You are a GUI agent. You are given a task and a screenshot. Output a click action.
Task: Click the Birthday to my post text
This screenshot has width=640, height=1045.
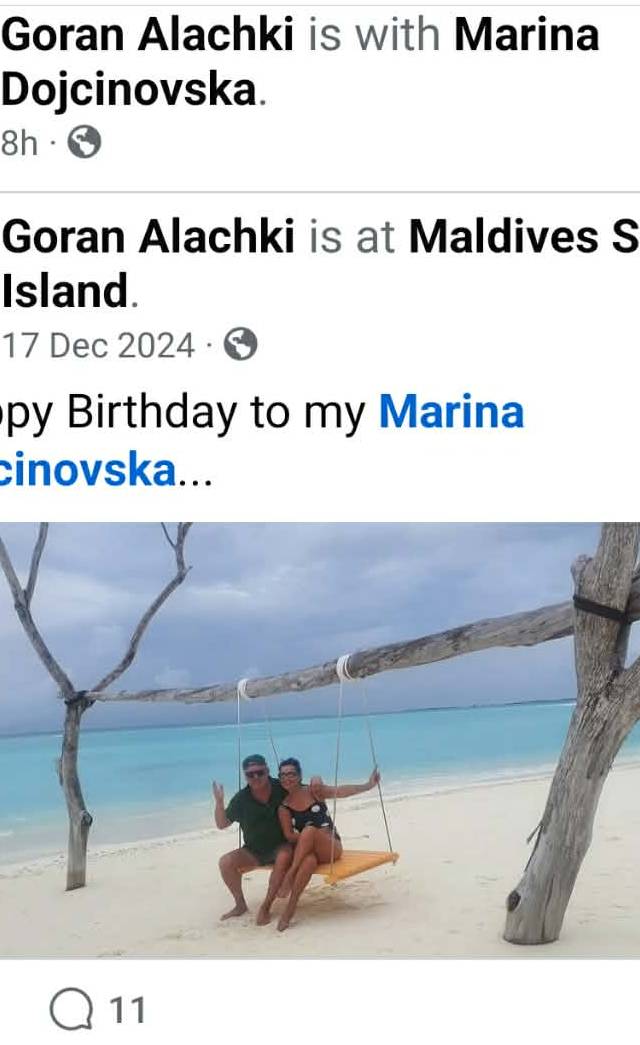(216, 413)
